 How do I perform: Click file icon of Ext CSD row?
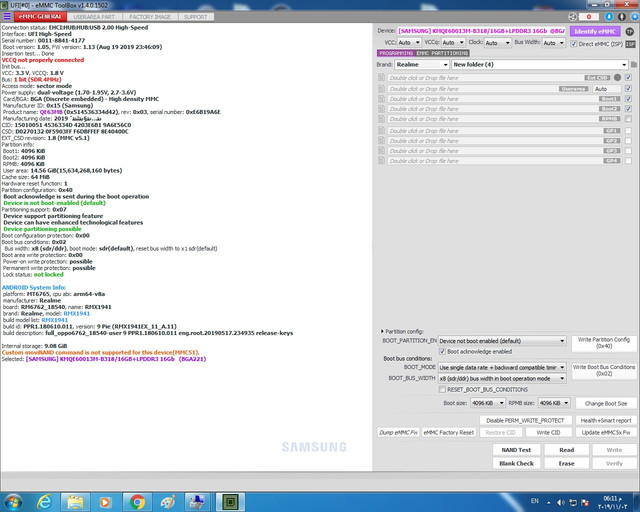[381, 78]
